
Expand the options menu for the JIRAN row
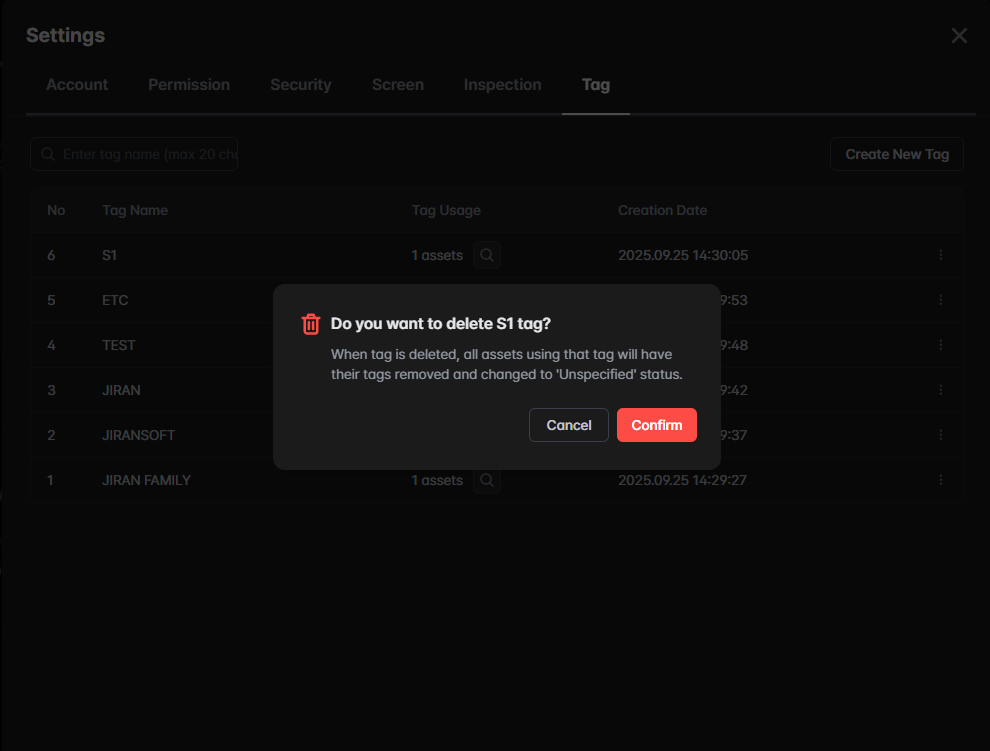coord(940,390)
